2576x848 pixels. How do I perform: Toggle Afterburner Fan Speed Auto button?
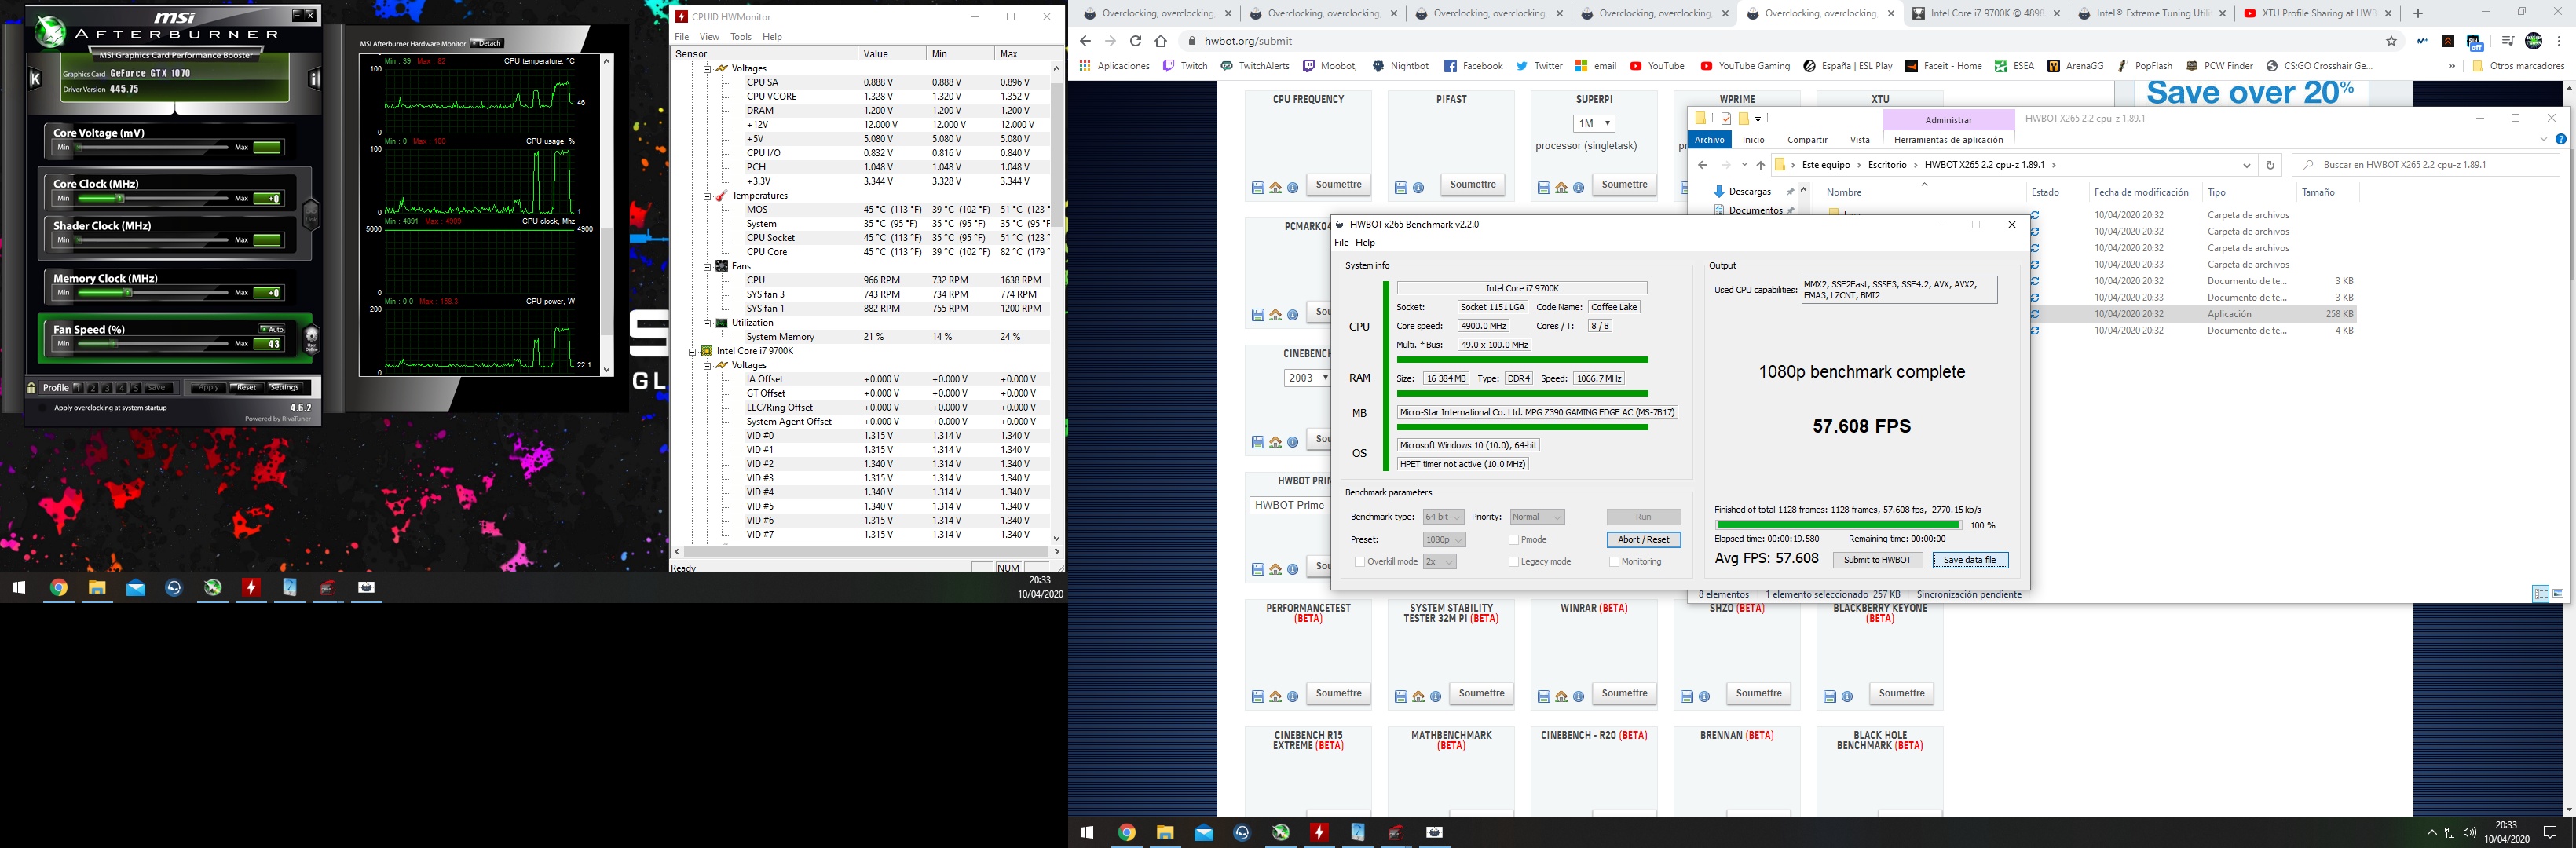pyautogui.click(x=271, y=329)
